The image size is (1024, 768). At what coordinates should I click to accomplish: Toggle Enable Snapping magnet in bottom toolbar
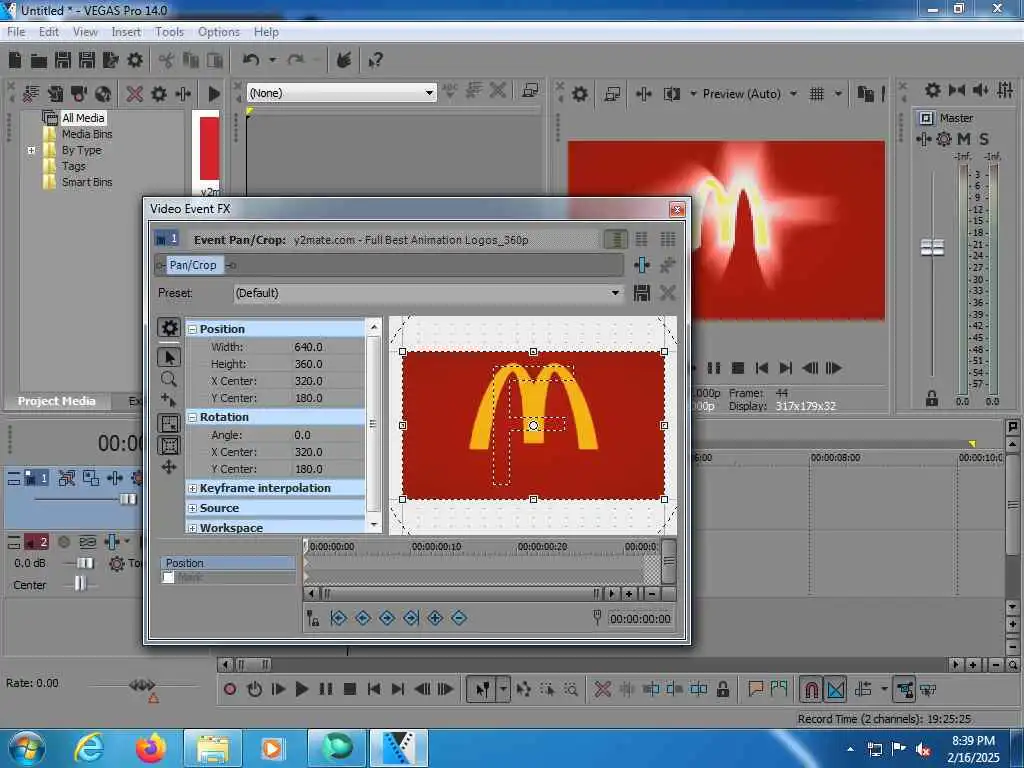tap(811, 689)
